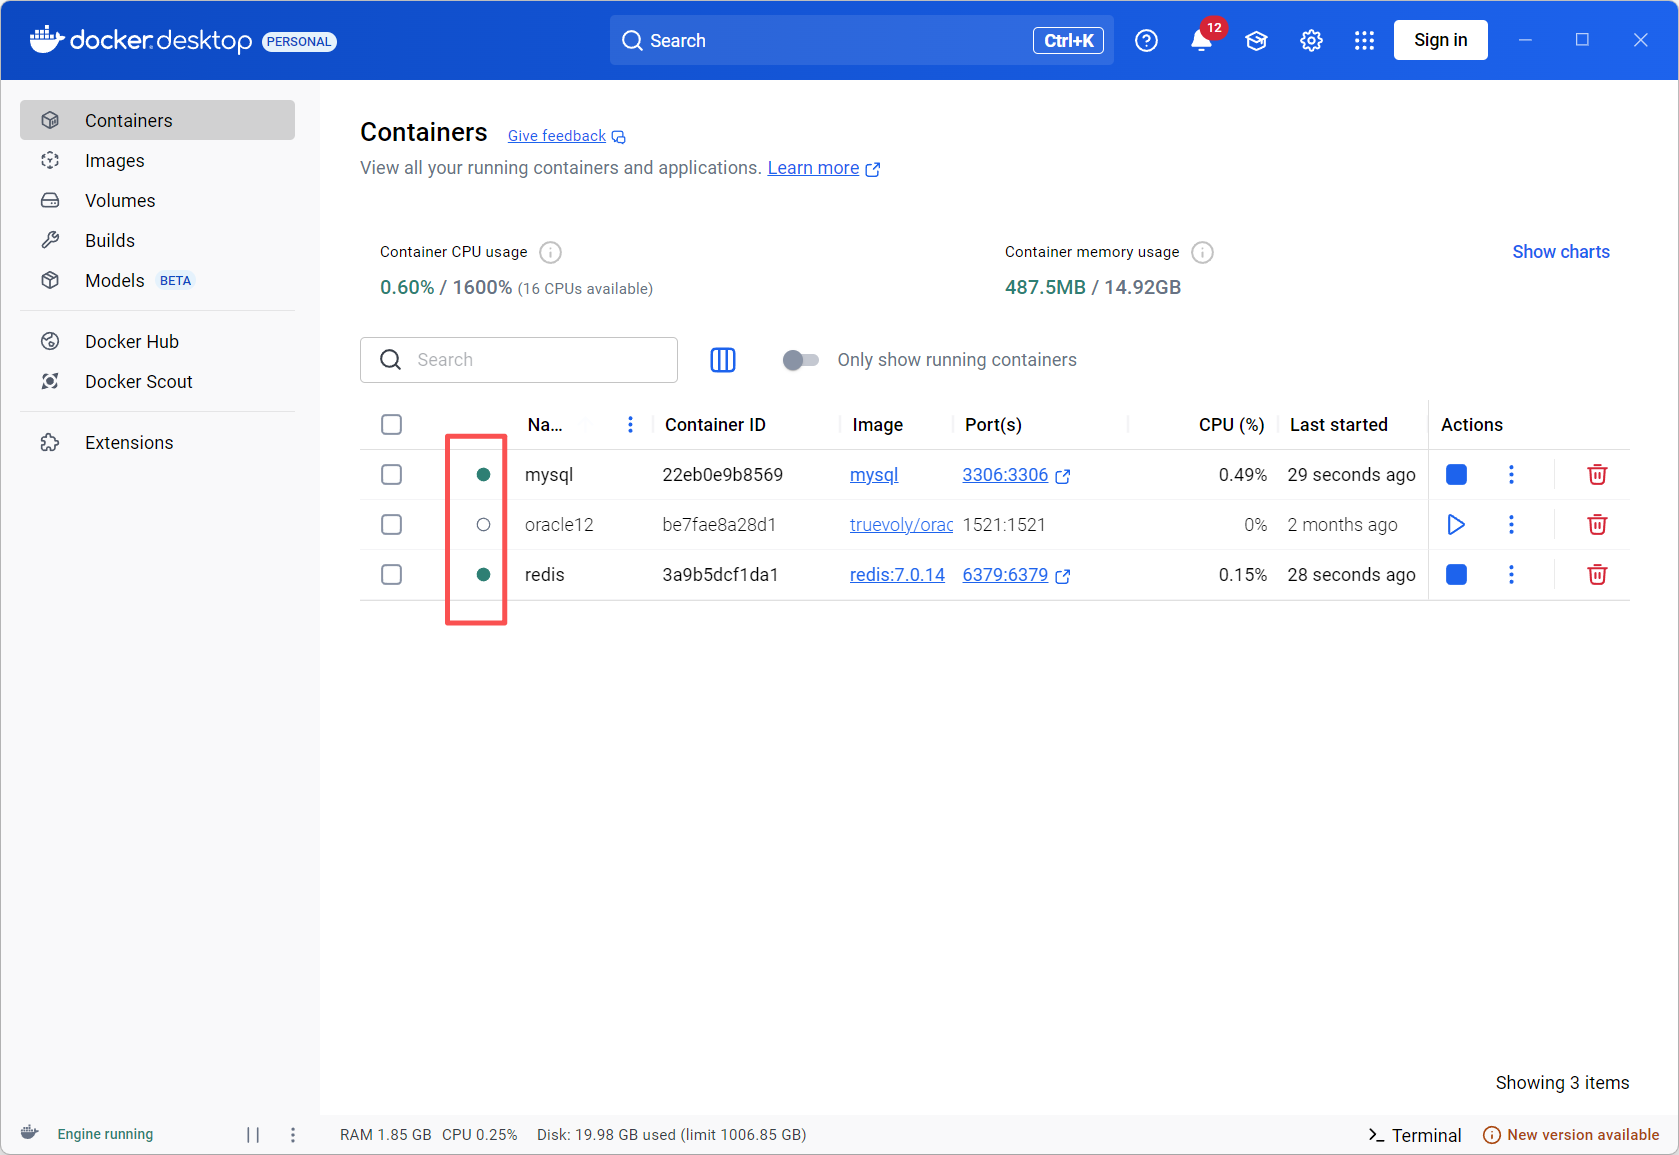Go to Volumes in sidebar
The width and height of the screenshot is (1679, 1155).
point(157,200)
